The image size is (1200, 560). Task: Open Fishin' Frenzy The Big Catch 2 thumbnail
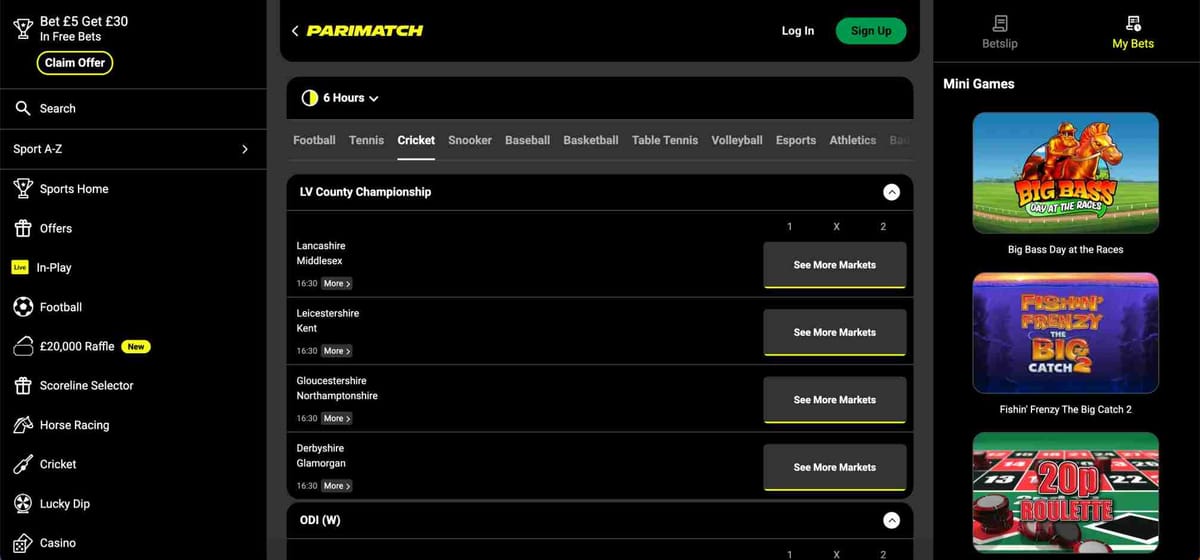1065,332
